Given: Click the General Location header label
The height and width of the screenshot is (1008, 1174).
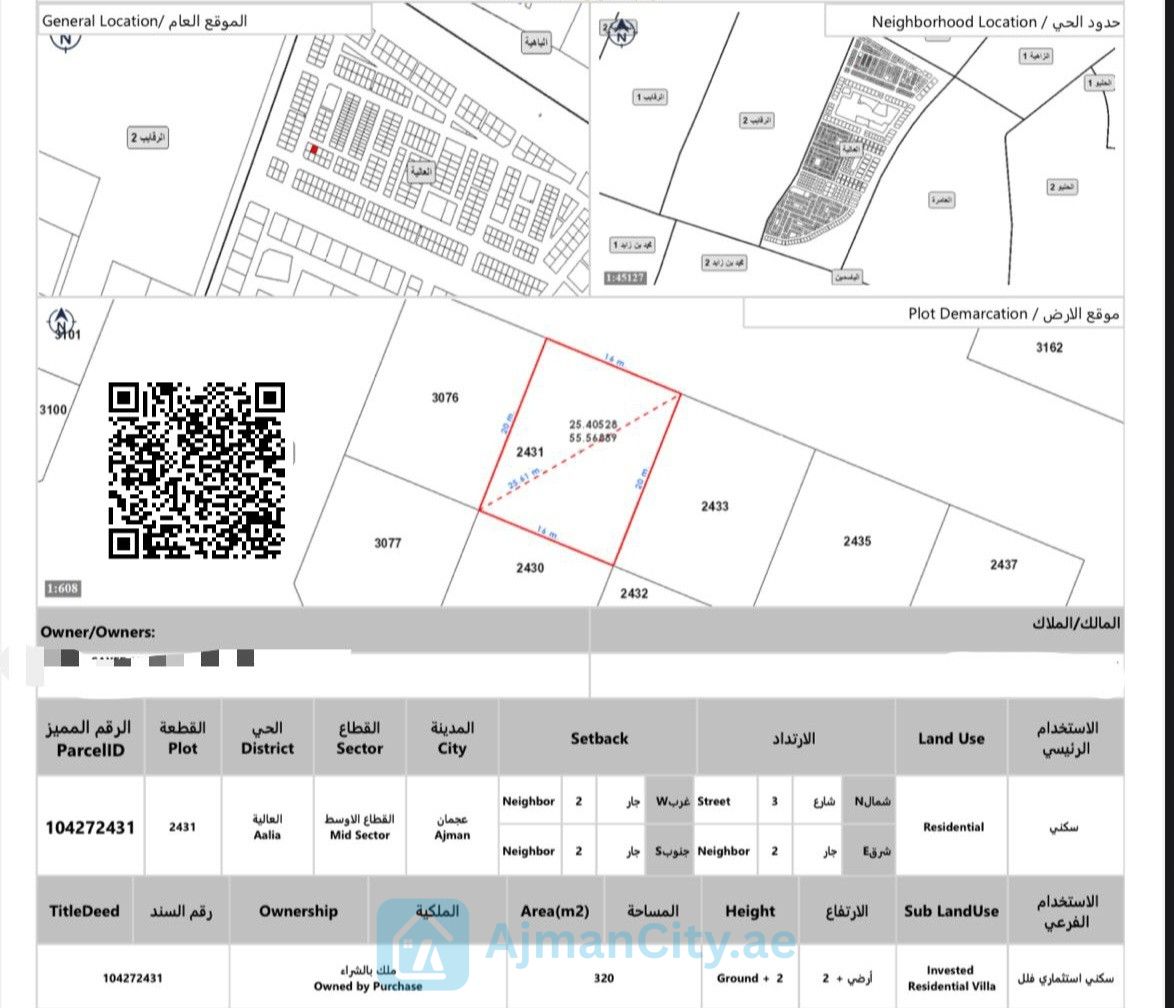Looking at the screenshot, I should [145, 21].
